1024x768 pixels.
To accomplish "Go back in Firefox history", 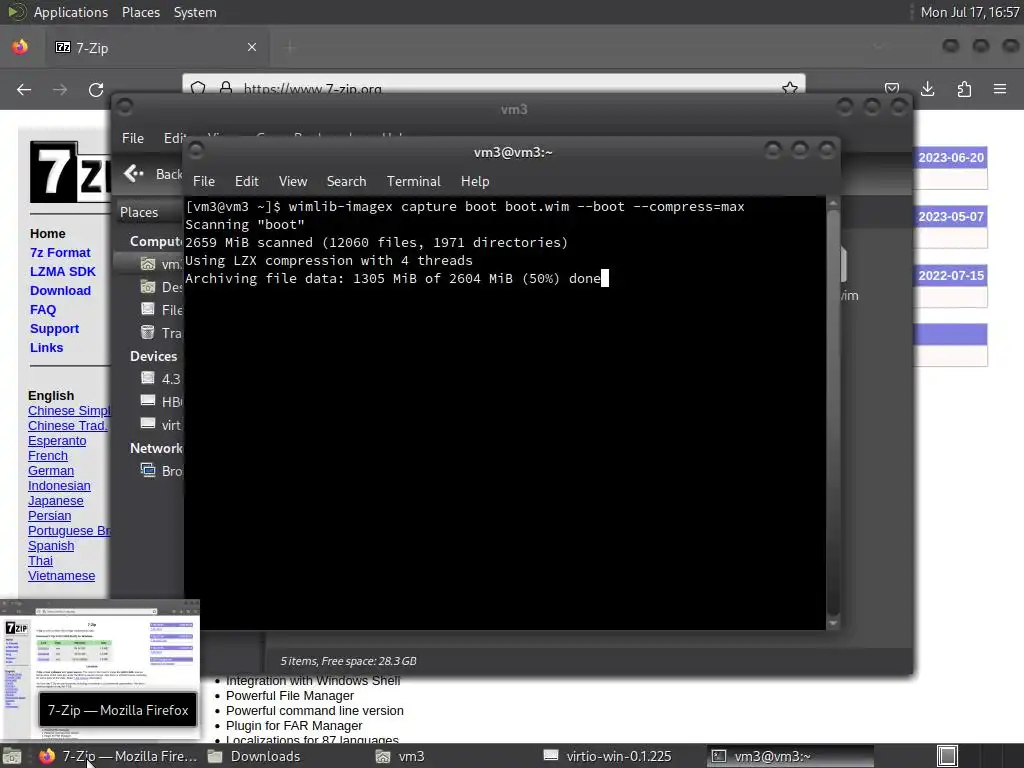I will pos(24,89).
